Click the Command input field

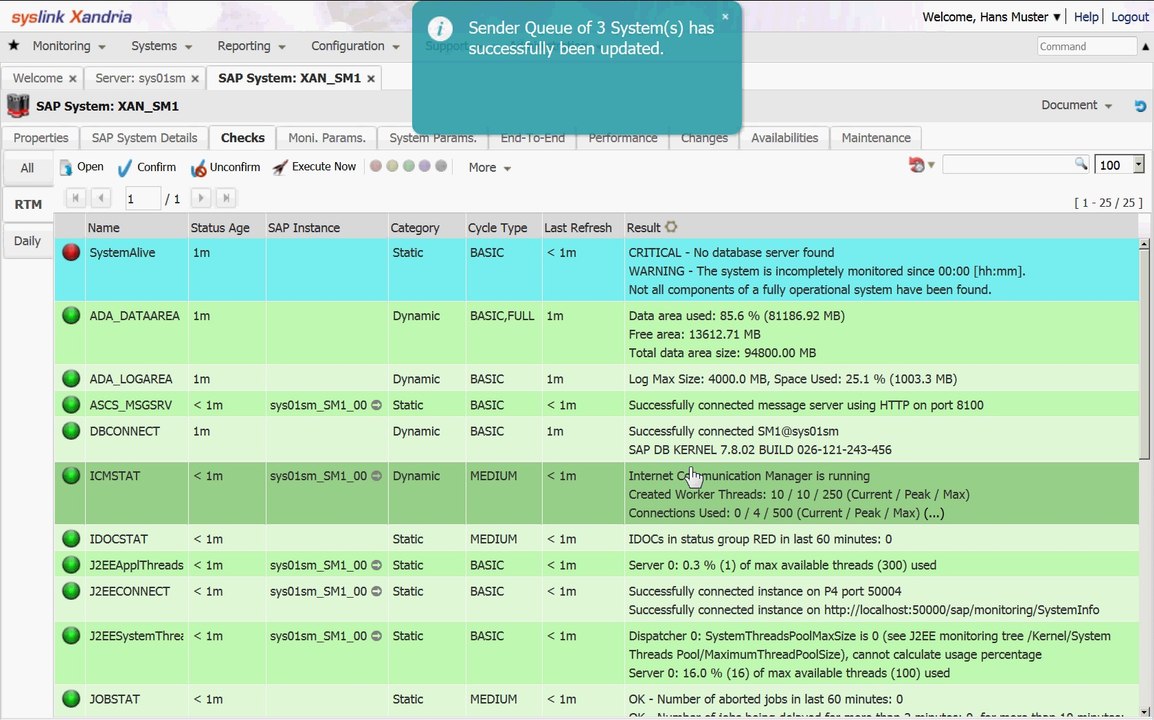1087,46
